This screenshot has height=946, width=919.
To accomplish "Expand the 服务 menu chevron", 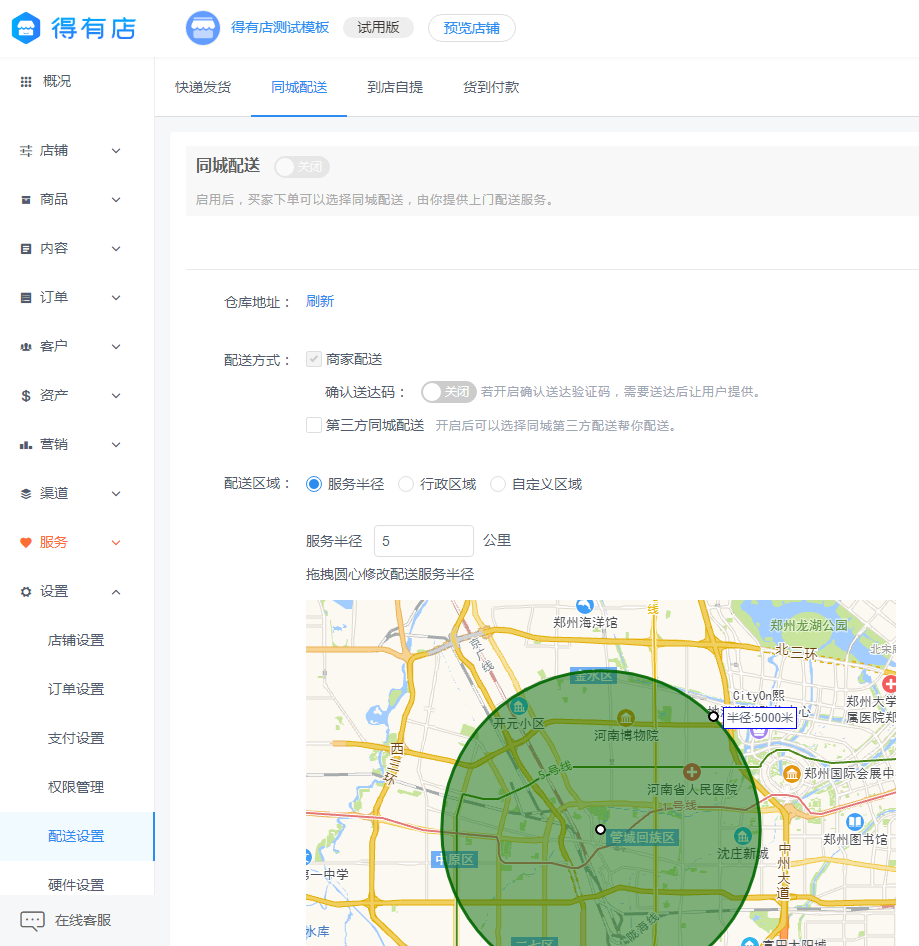I will (116, 542).
